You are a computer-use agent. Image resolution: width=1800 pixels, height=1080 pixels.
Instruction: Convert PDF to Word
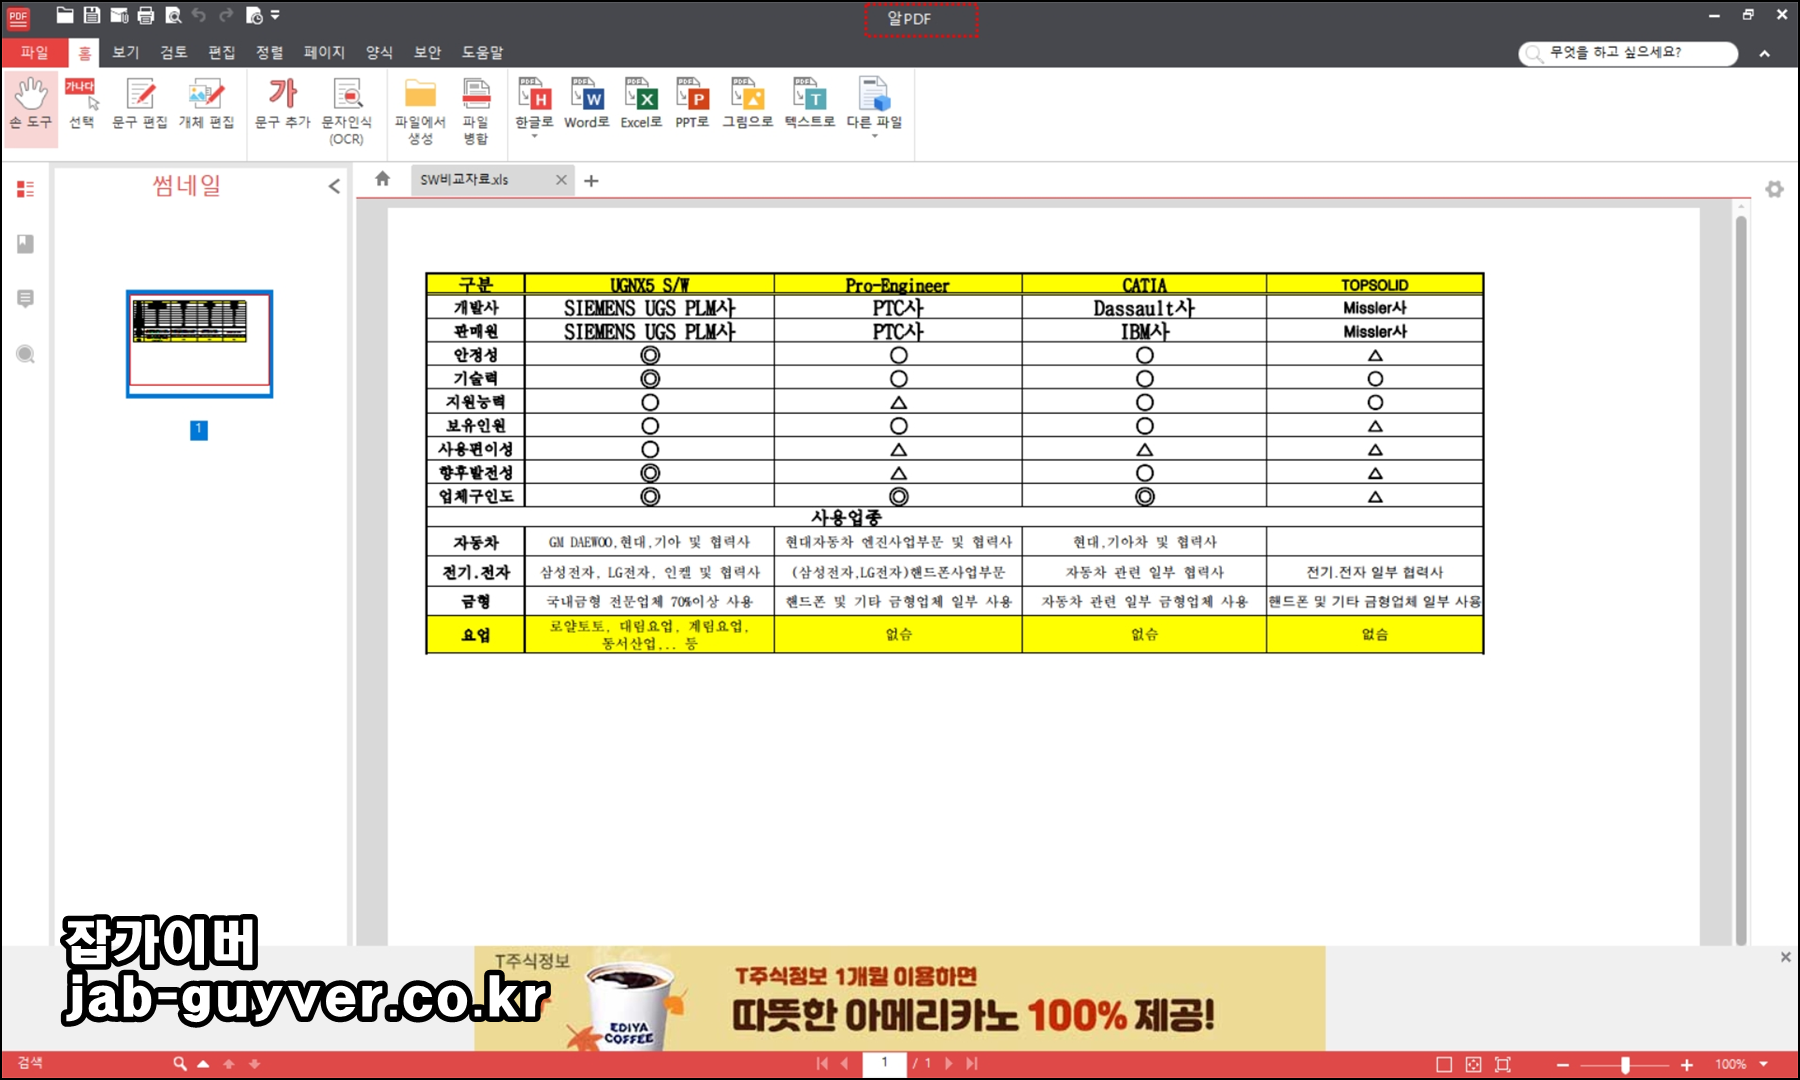[x=587, y=104]
